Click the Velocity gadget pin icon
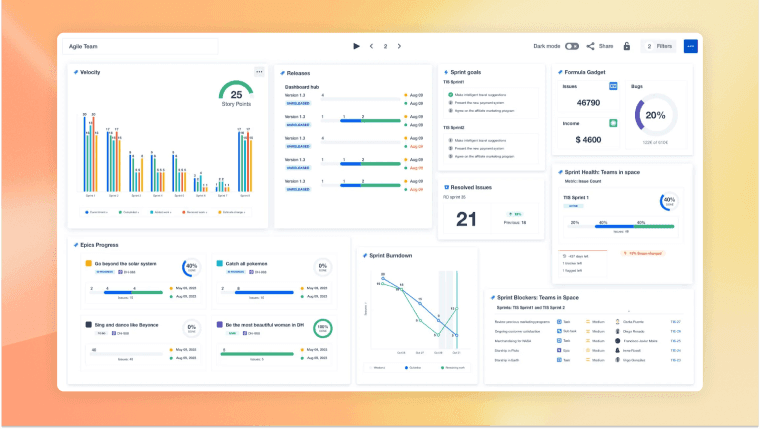 click(76, 72)
